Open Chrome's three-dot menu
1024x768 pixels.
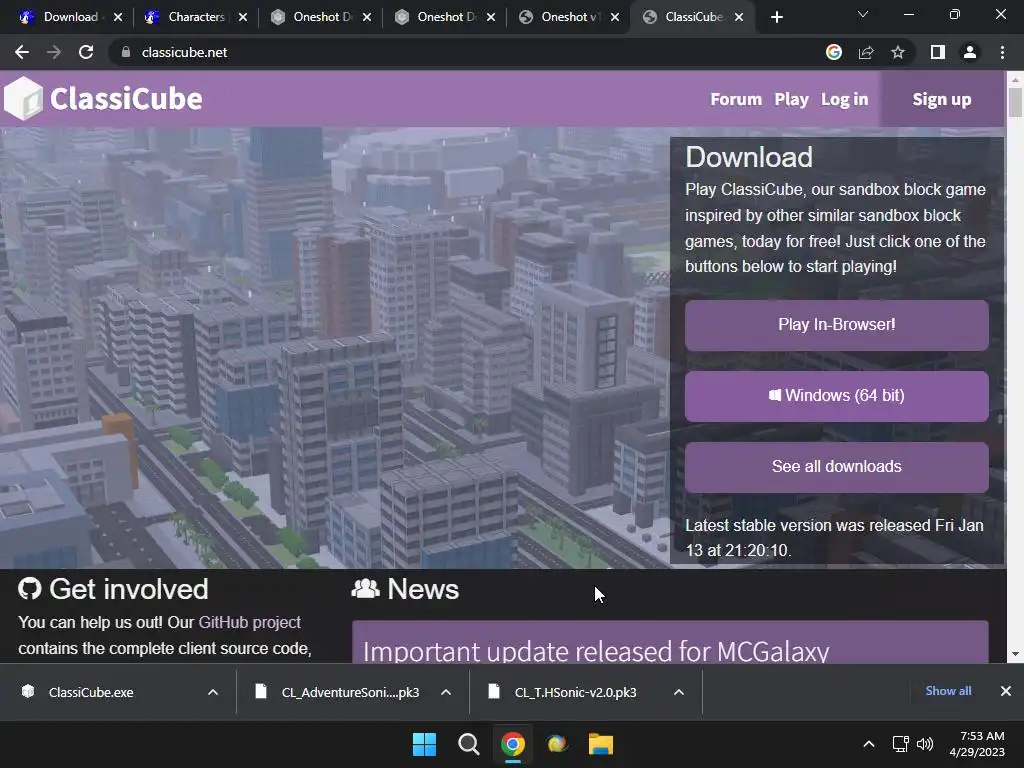click(1002, 52)
